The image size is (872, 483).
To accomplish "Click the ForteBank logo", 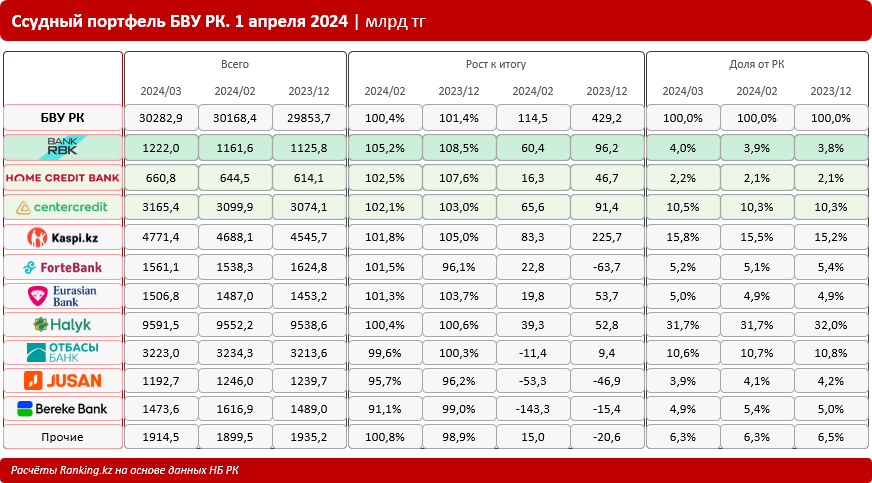I will tap(62, 267).
